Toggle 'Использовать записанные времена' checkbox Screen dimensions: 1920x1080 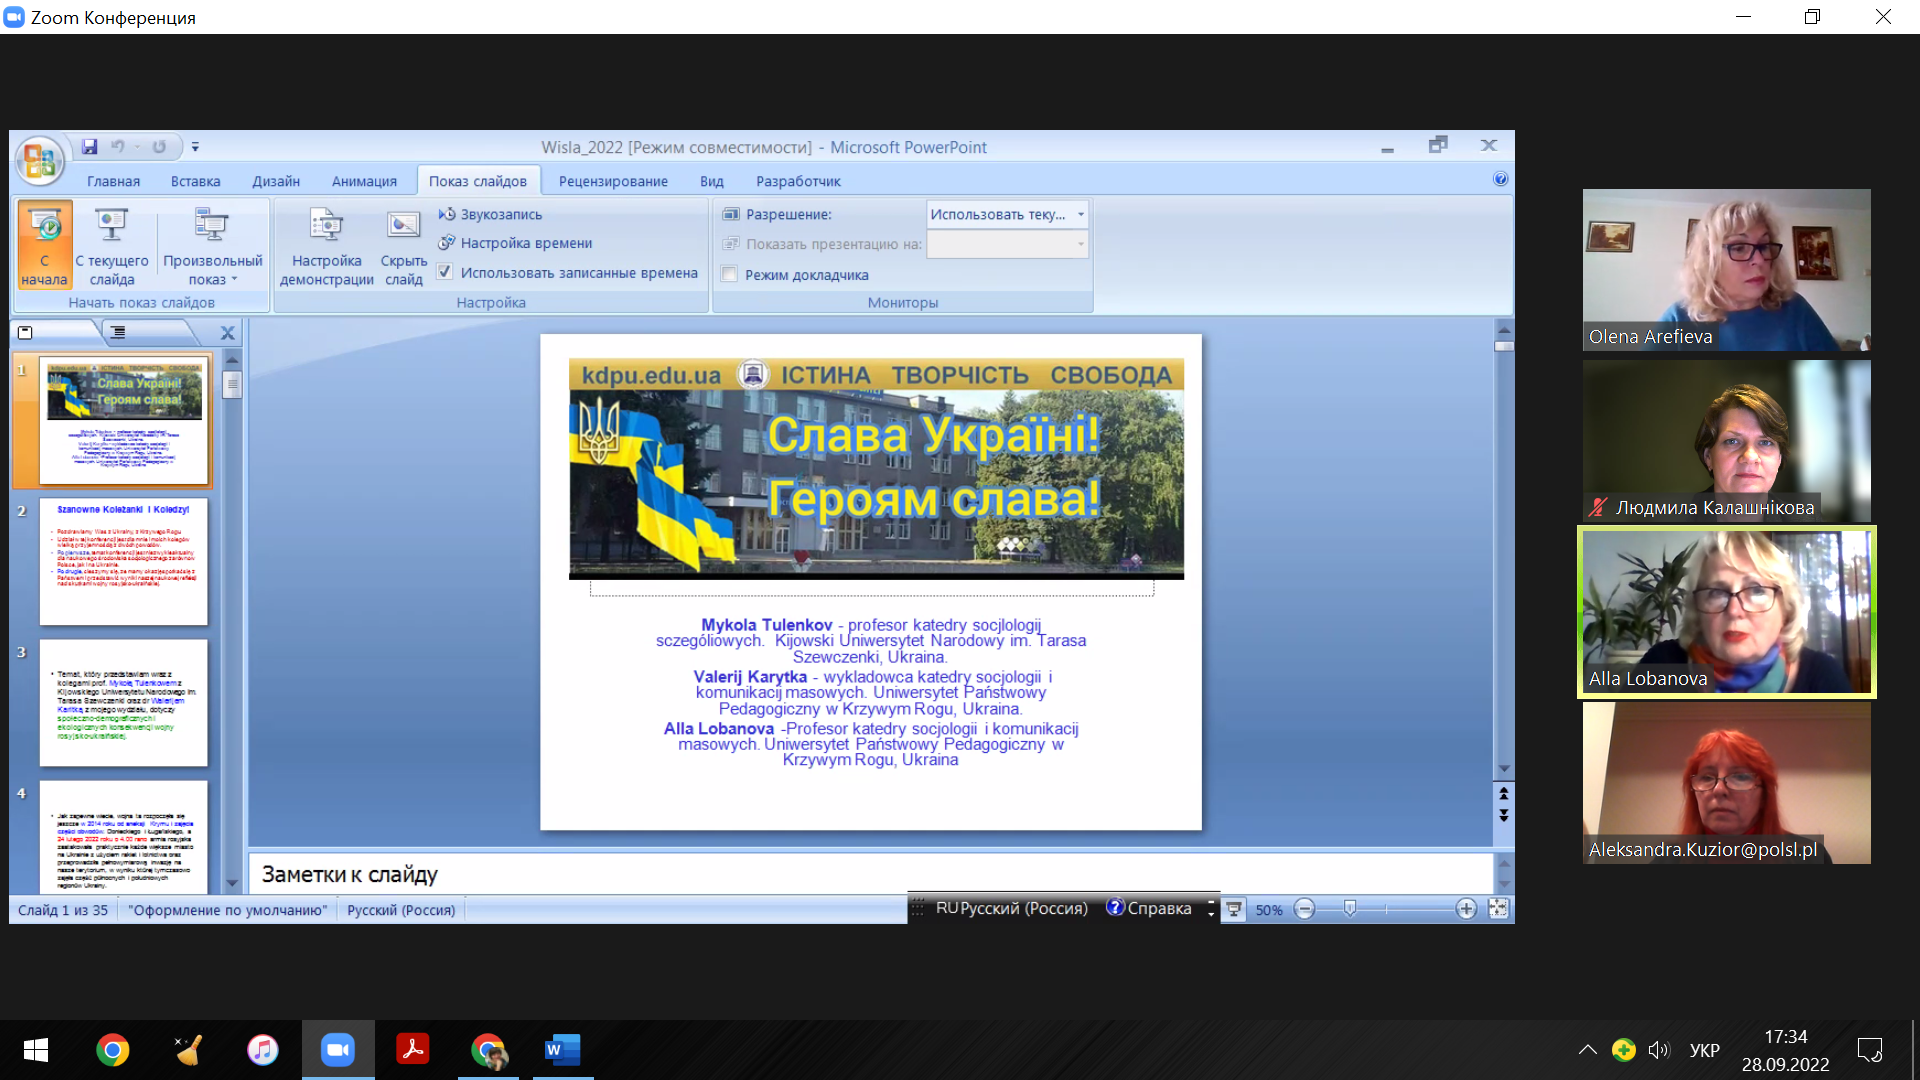pyautogui.click(x=445, y=272)
